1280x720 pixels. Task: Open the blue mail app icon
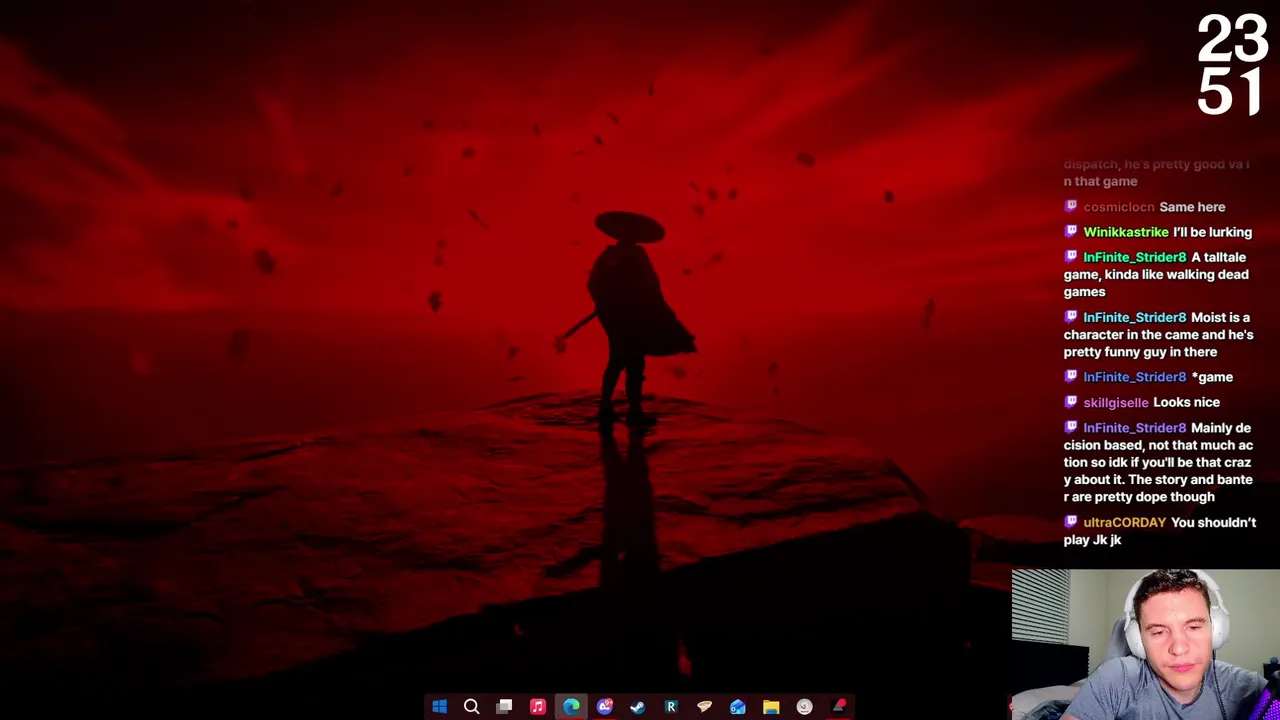[x=738, y=707]
